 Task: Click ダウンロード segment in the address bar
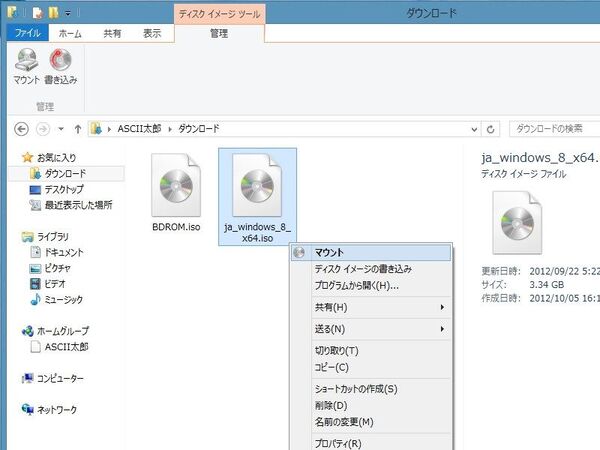coord(199,129)
